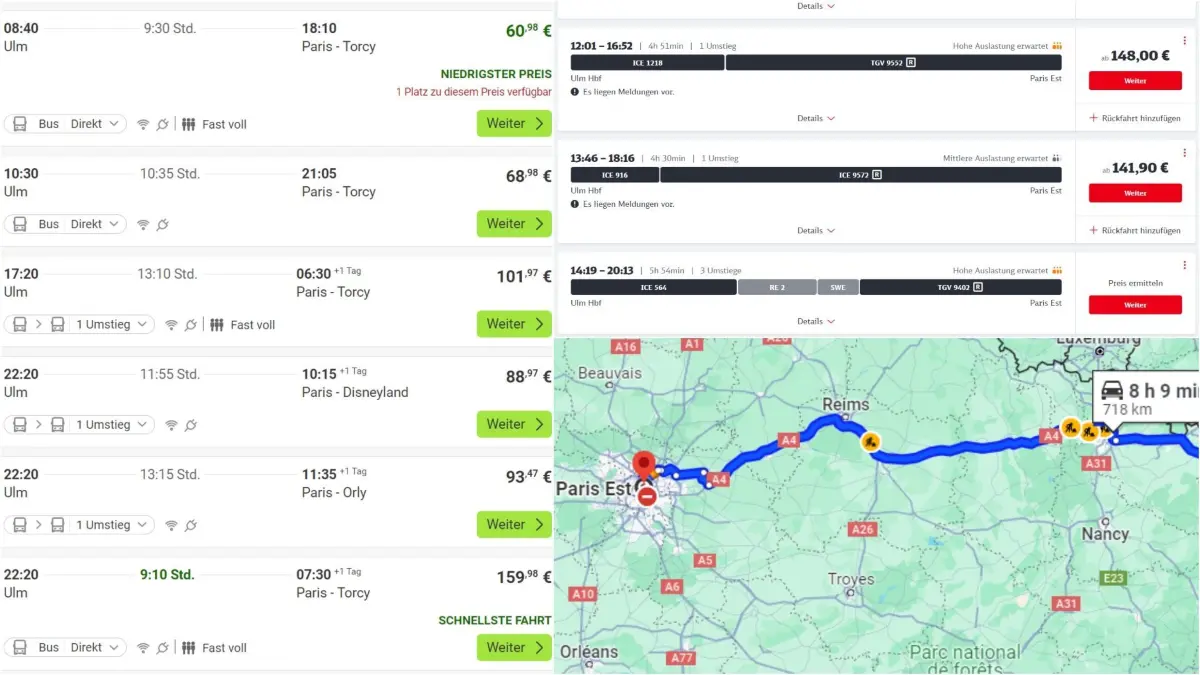Click the road closure icon near Paris Est
1200x675 pixels.
pyautogui.click(x=648, y=495)
